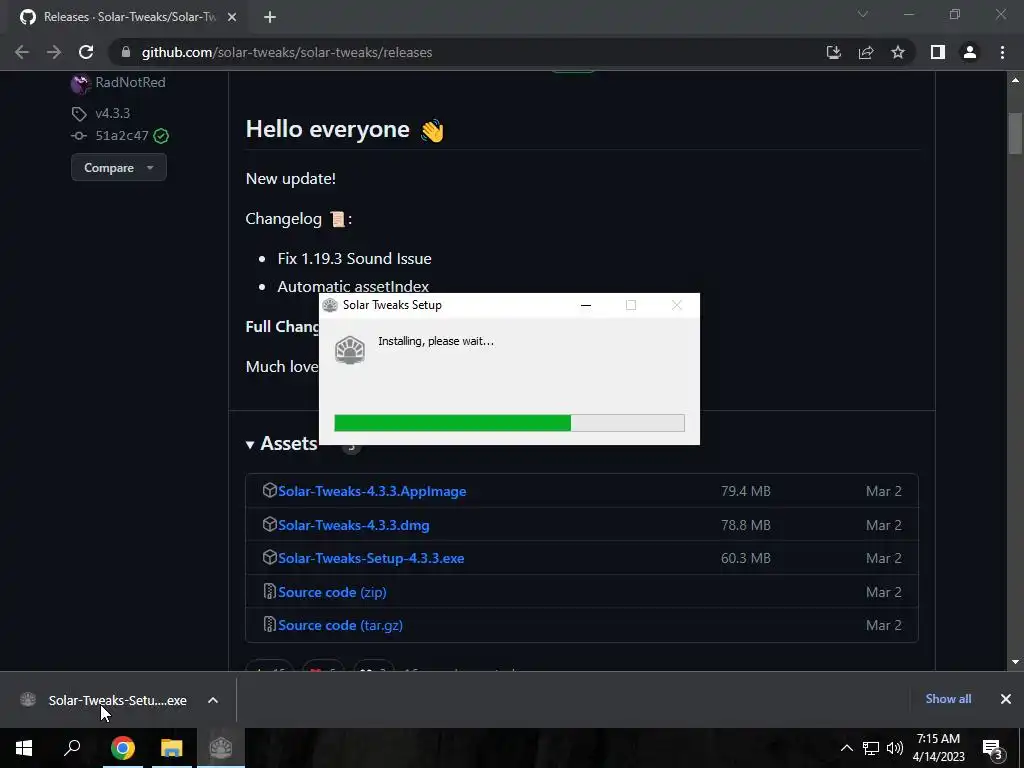Download Solar-Tweaks-Setup-4.3.3.exe
Screen dimensions: 1024x768
tap(371, 558)
